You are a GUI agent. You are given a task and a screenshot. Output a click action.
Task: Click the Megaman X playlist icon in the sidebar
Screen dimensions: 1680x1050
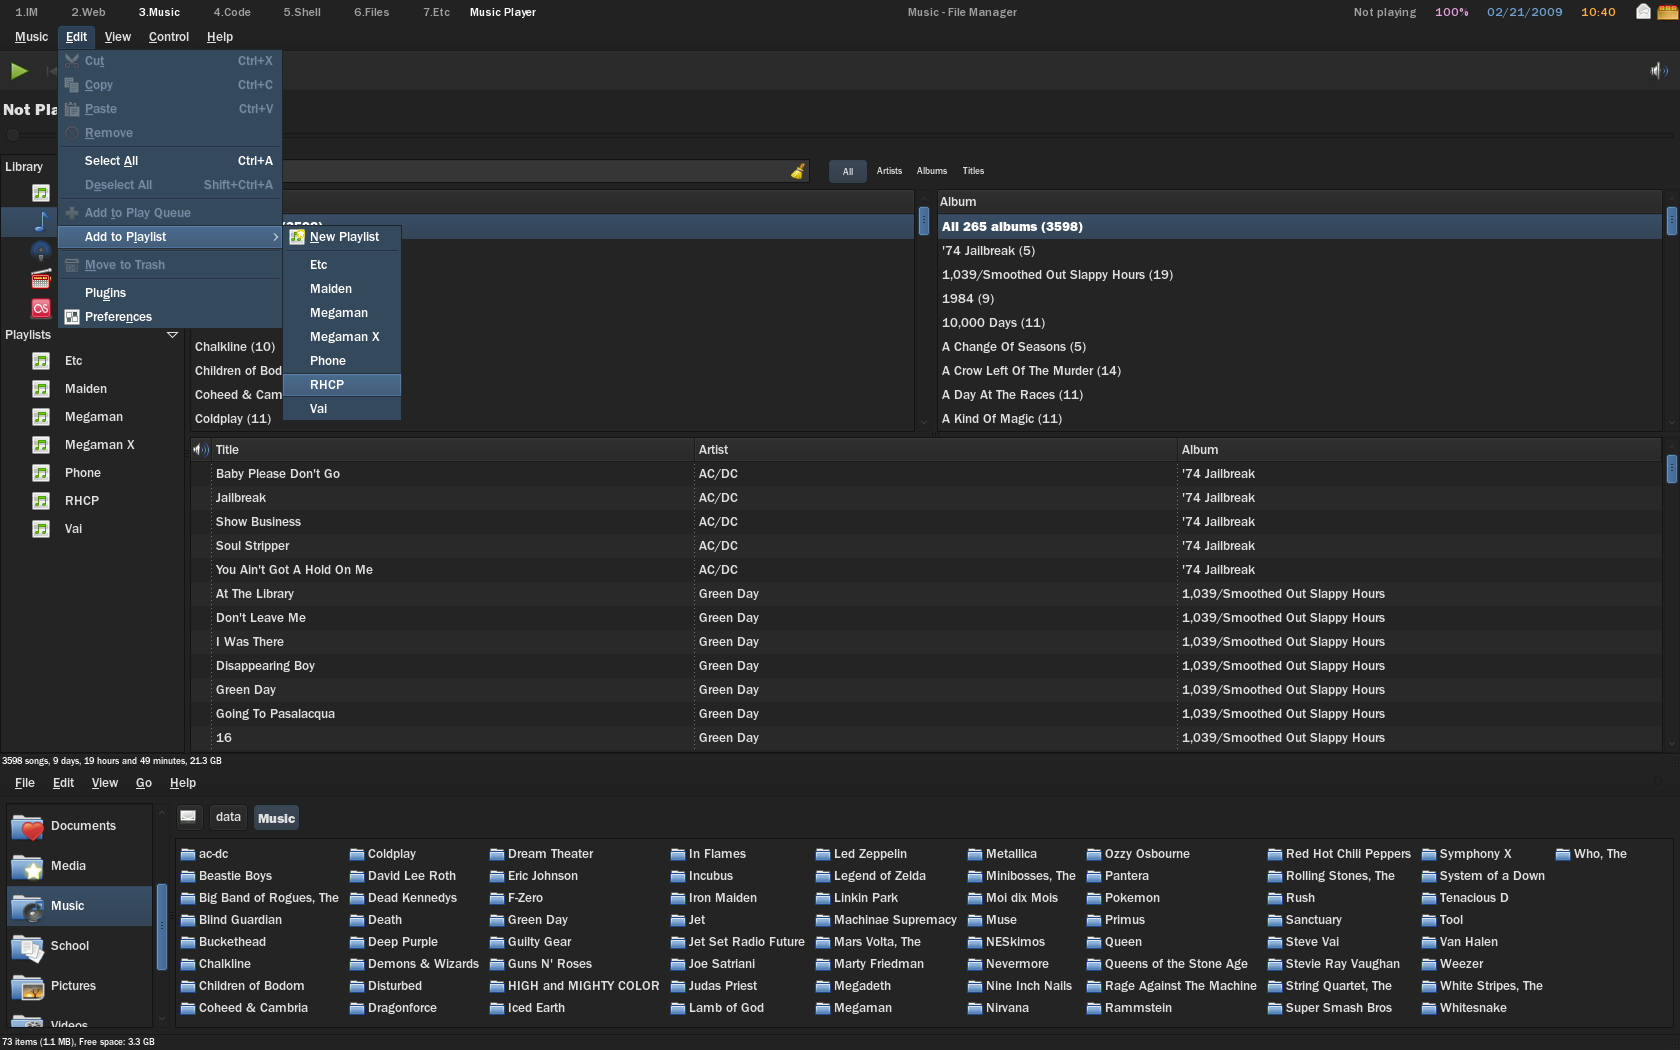click(x=41, y=445)
